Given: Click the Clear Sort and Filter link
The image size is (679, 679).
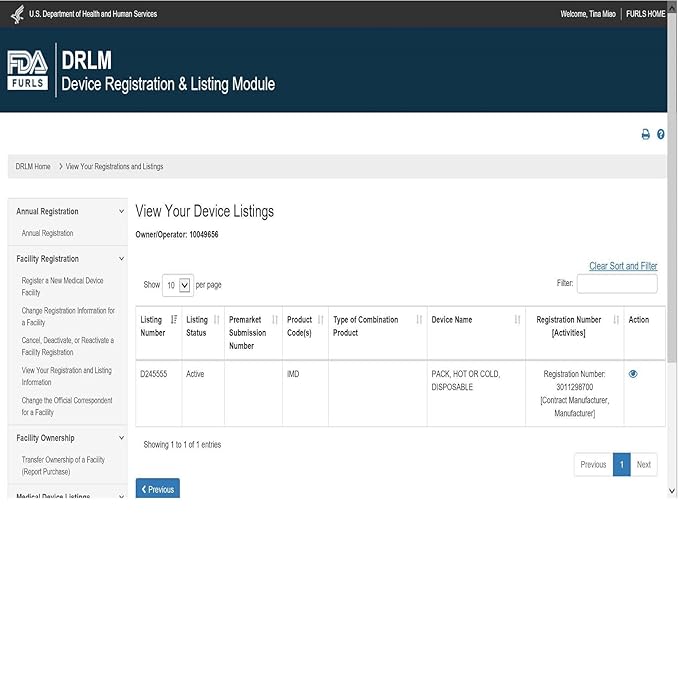Looking at the screenshot, I should (x=623, y=266).
